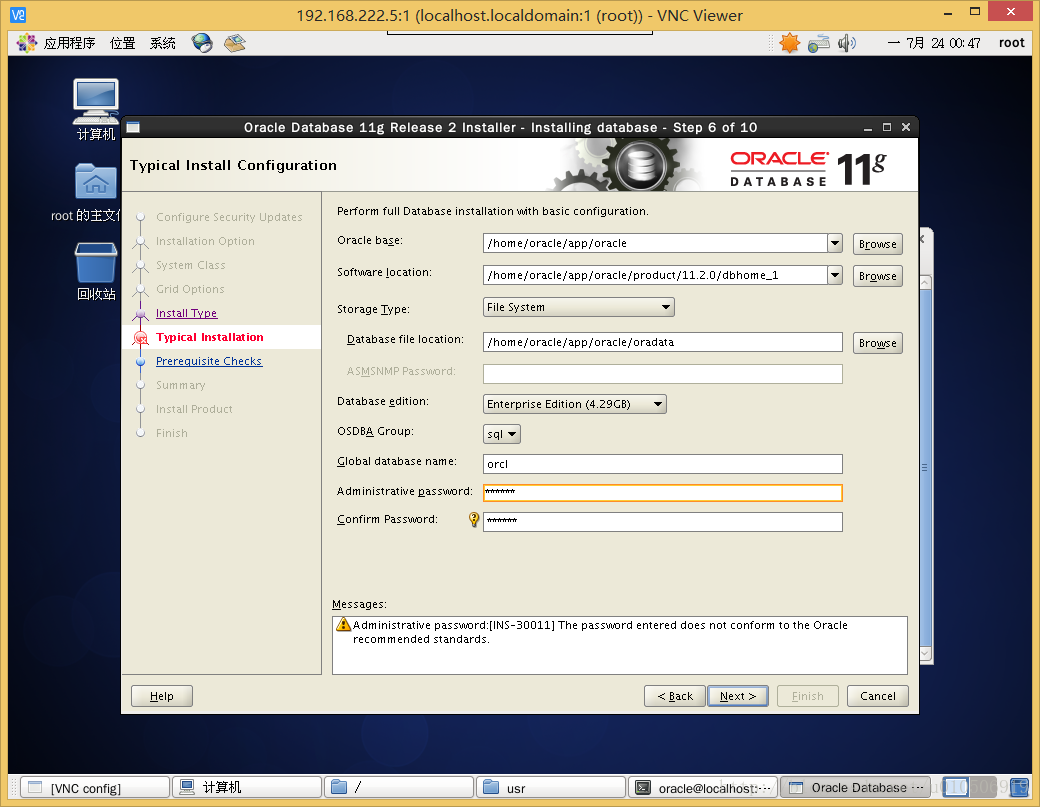This screenshot has width=1040, height=807.
Task: Browse for Oracle base directory
Action: [x=878, y=244]
